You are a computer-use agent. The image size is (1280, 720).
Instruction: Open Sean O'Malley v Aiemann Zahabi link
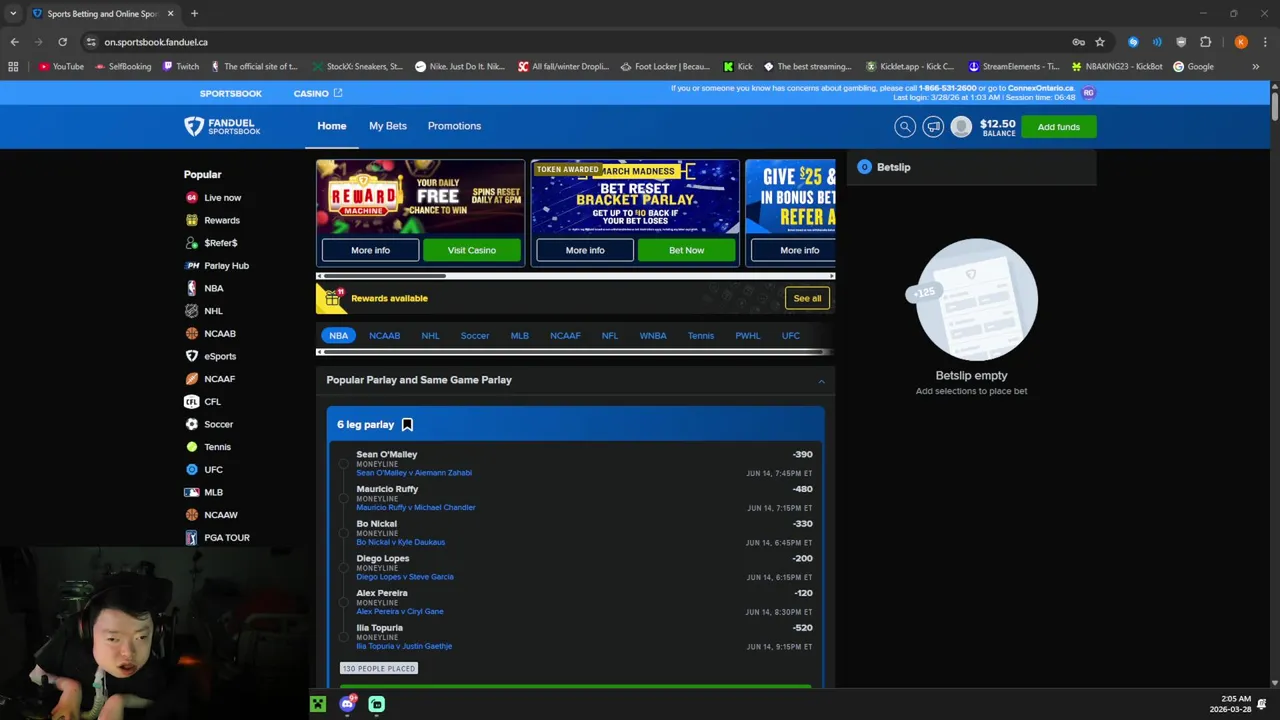tap(414, 473)
